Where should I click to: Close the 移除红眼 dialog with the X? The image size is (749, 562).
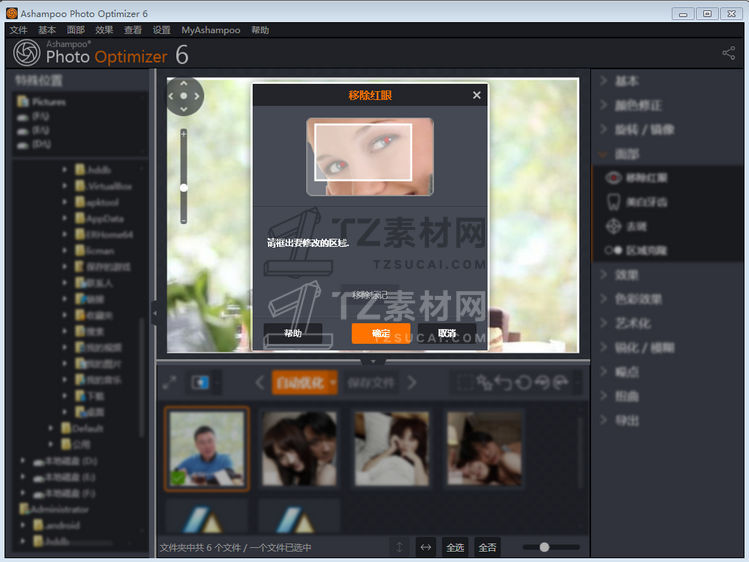(x=477, y=95)
